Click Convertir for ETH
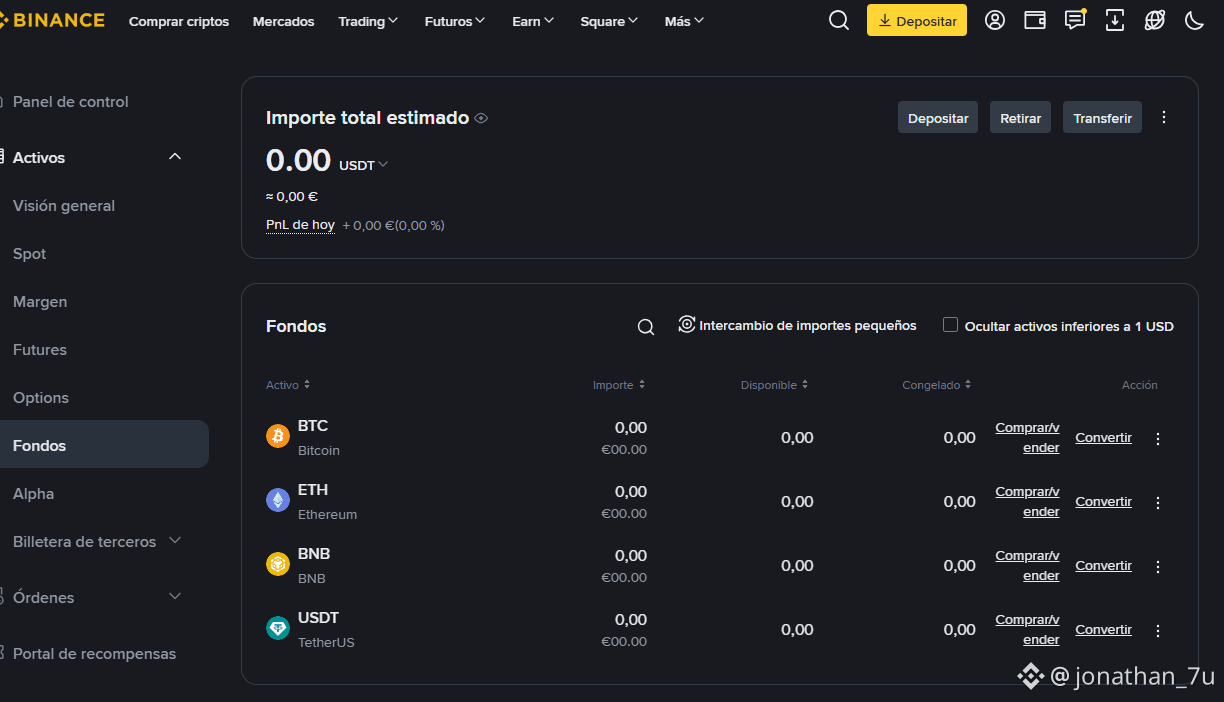This screenshot has height=702, width=1224. [1104, 502]
